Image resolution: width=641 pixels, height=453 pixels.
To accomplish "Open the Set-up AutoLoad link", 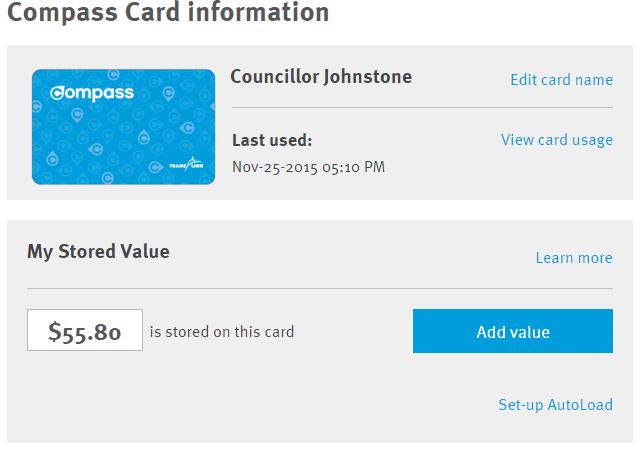I will 555,405.
